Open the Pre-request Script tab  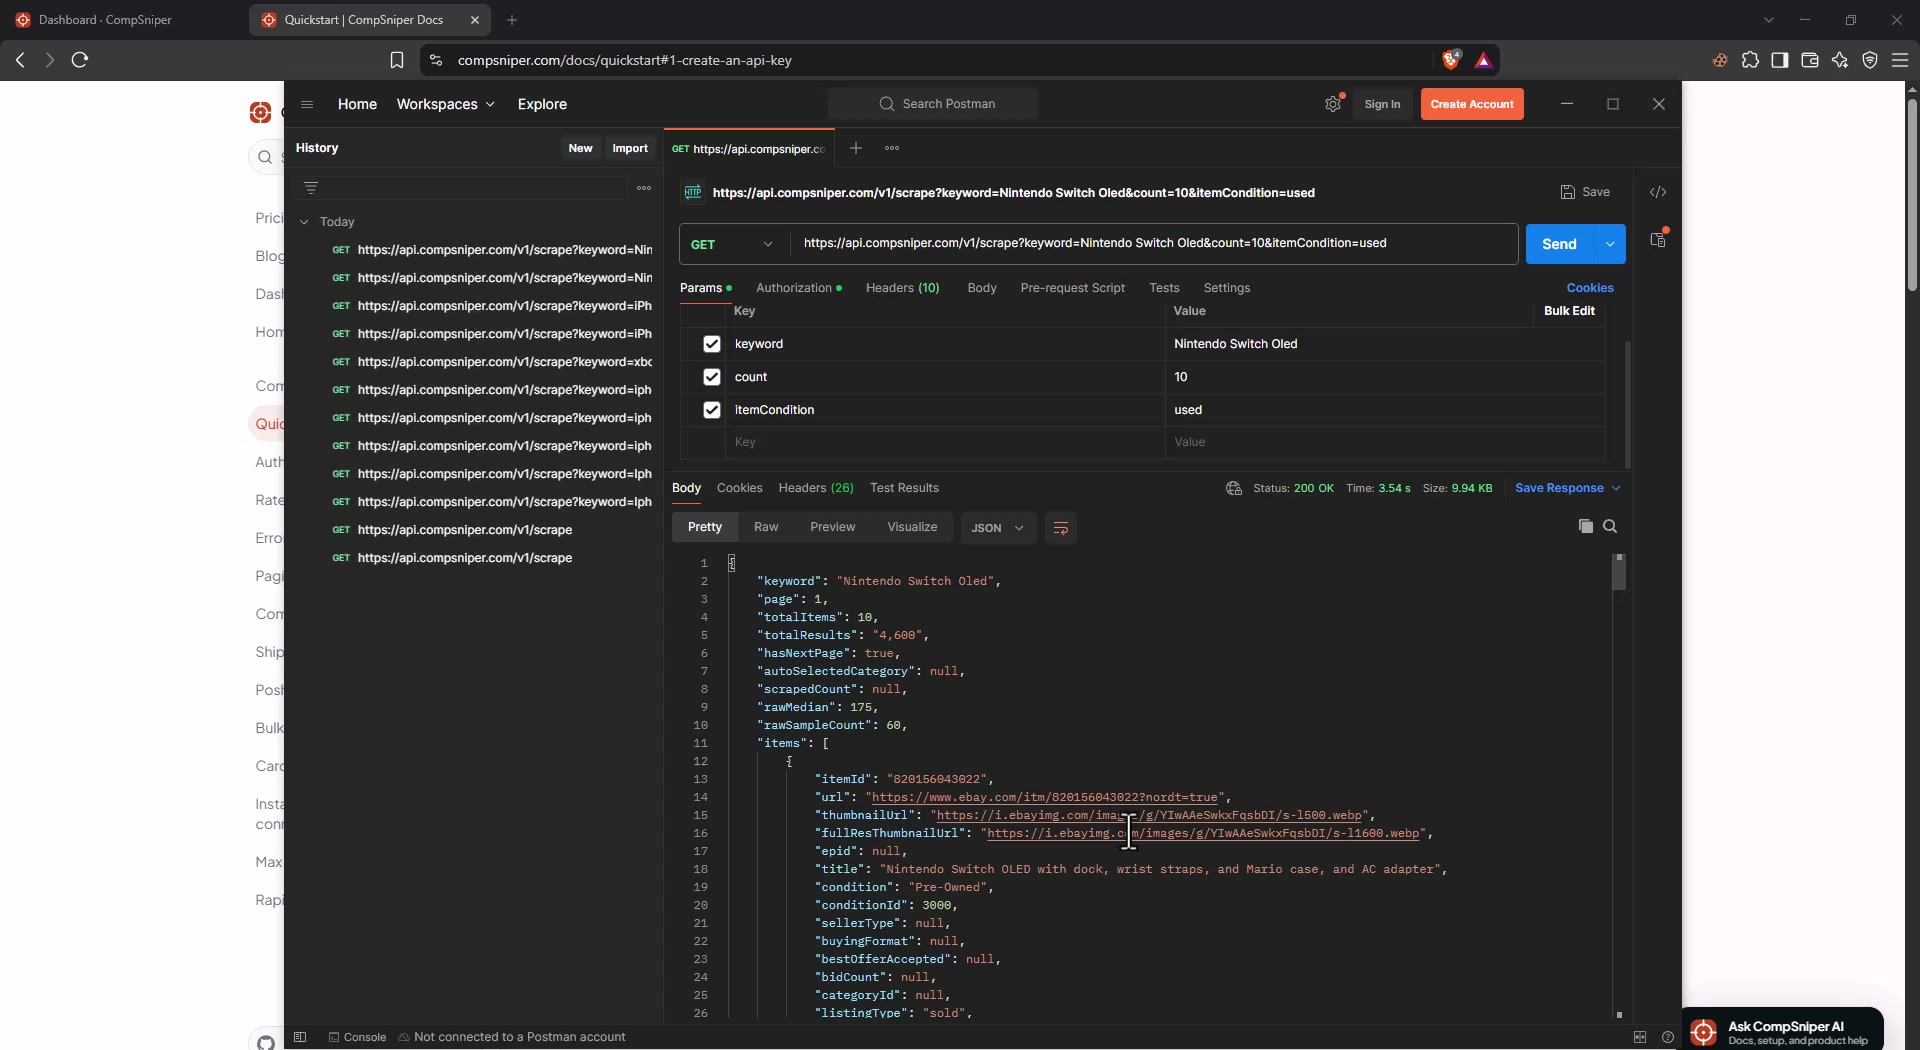tap(1073, 288)
